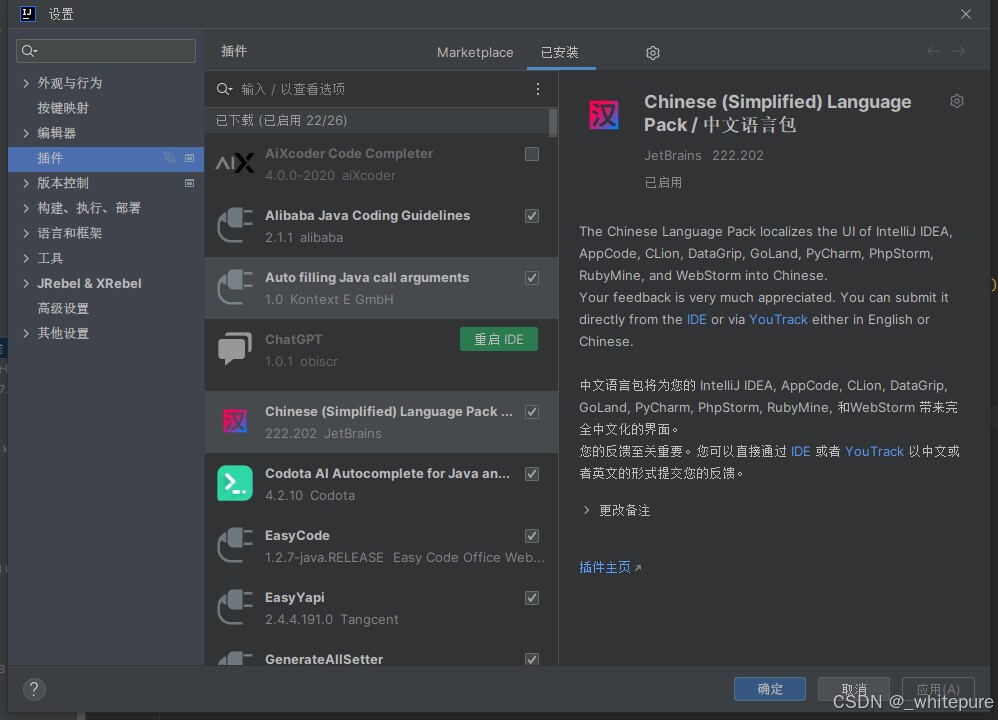Screen dimensions: 998x720
Task: Expand the 外观与行为 tree node
Action: (25, 83)
